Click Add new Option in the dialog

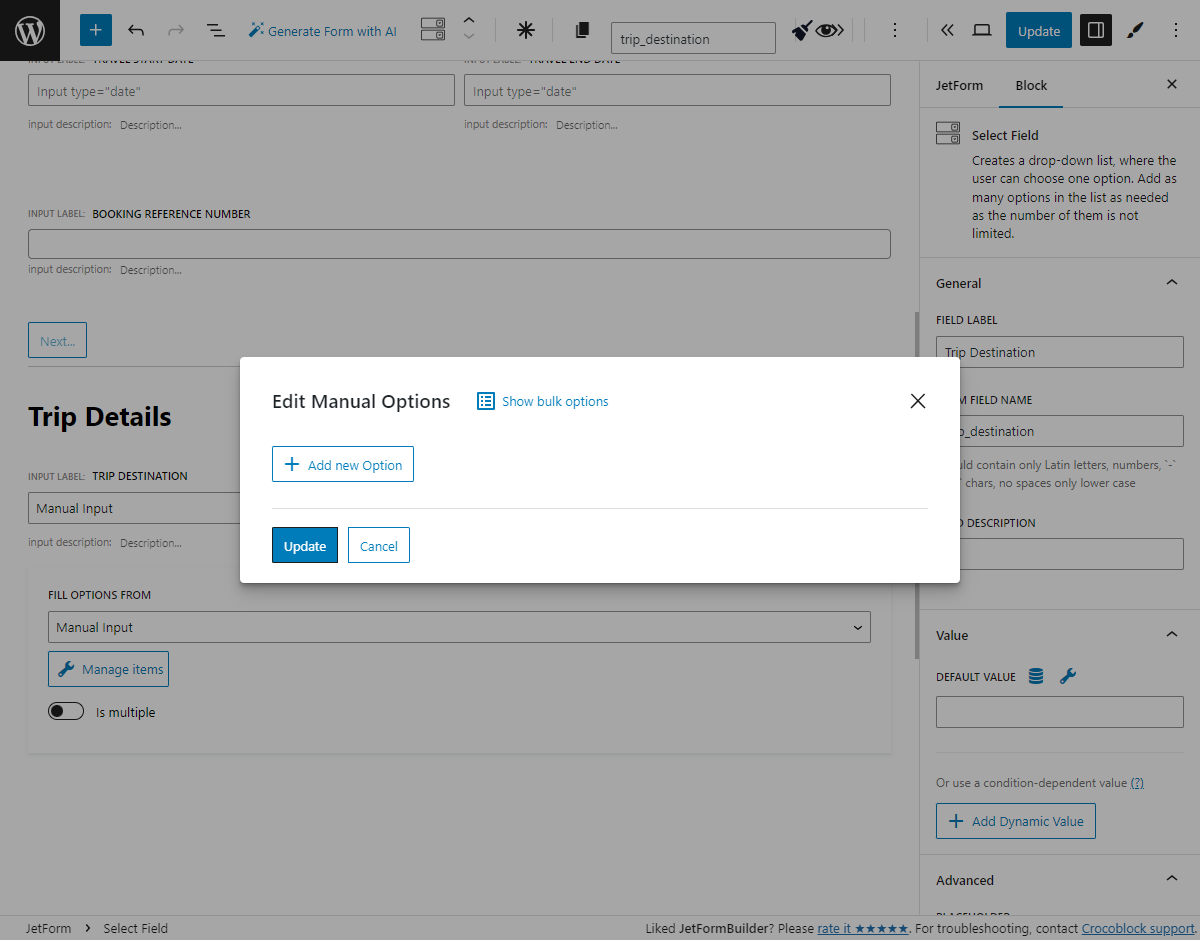coord(342,464)
